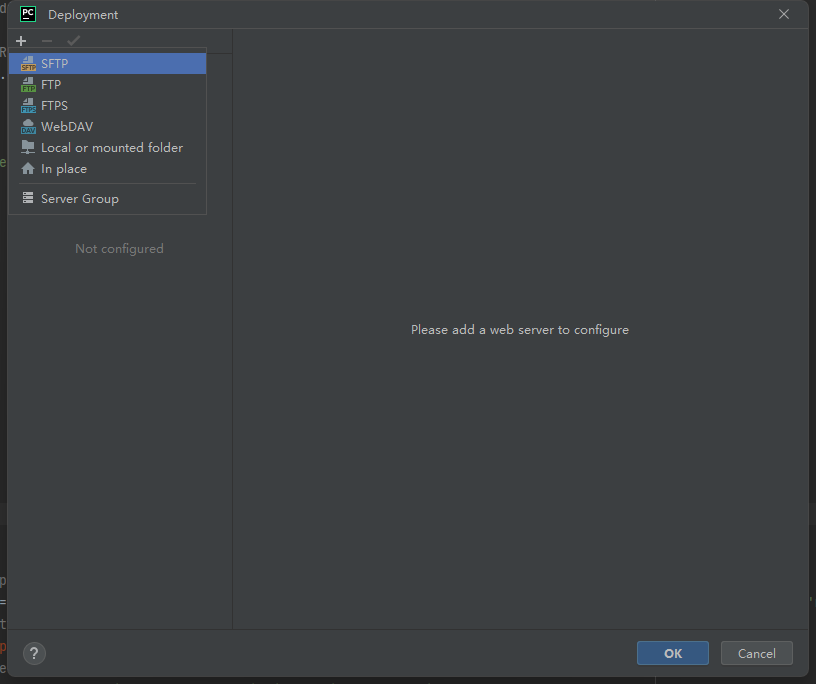Click the checkmark Use as Default icon
The image size is (816, 684).
point(73,41)
